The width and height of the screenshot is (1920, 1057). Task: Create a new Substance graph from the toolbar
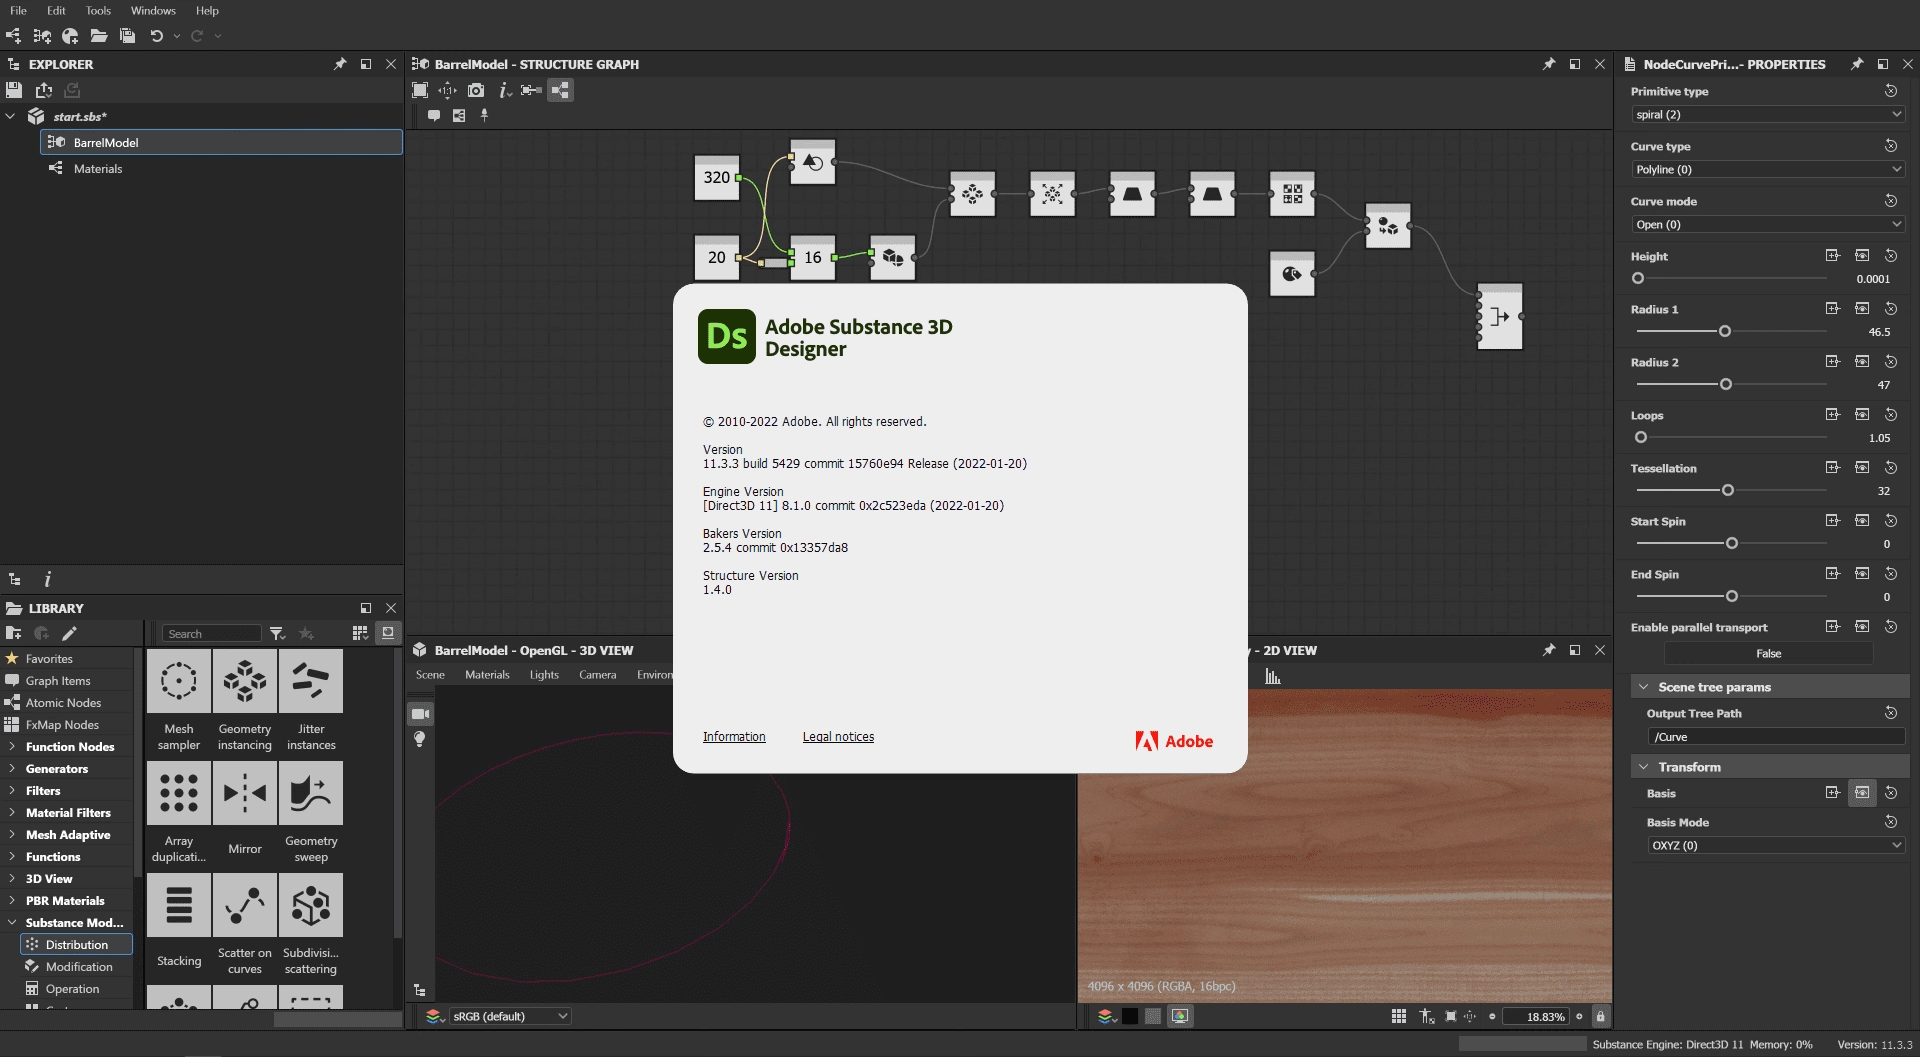tap(13, 36)
